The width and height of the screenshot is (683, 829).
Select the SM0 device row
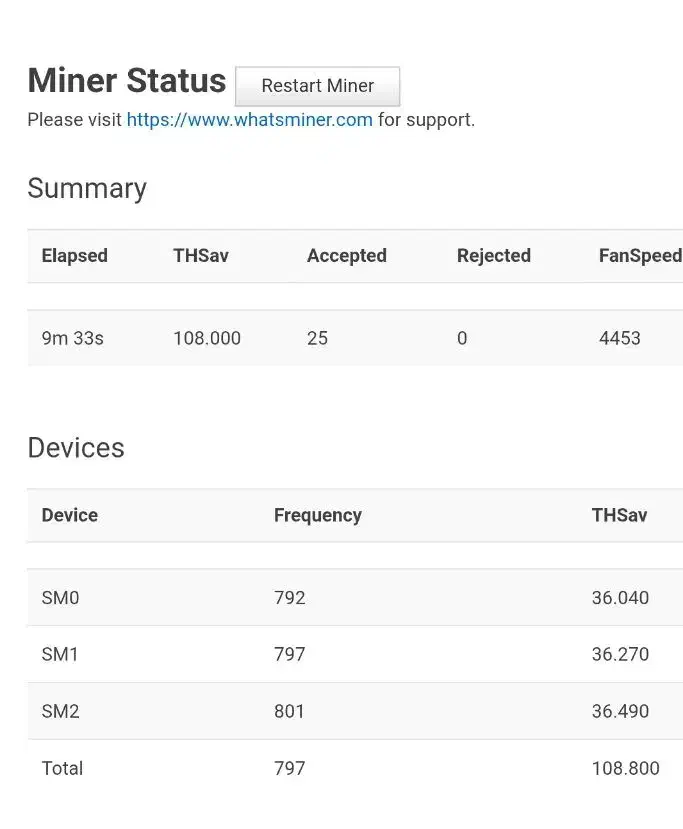coord(60,598)
